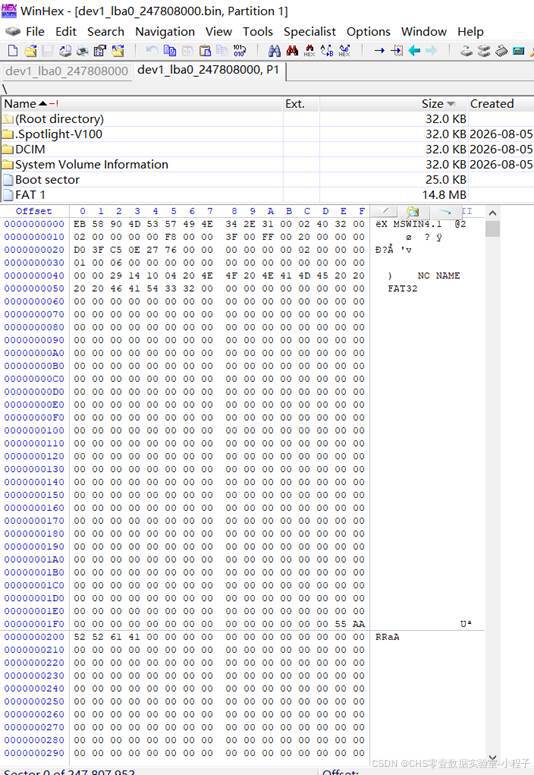Click offset 00000001F0 row label
Viewport: 534px width, 775px height.
[34, 624]
